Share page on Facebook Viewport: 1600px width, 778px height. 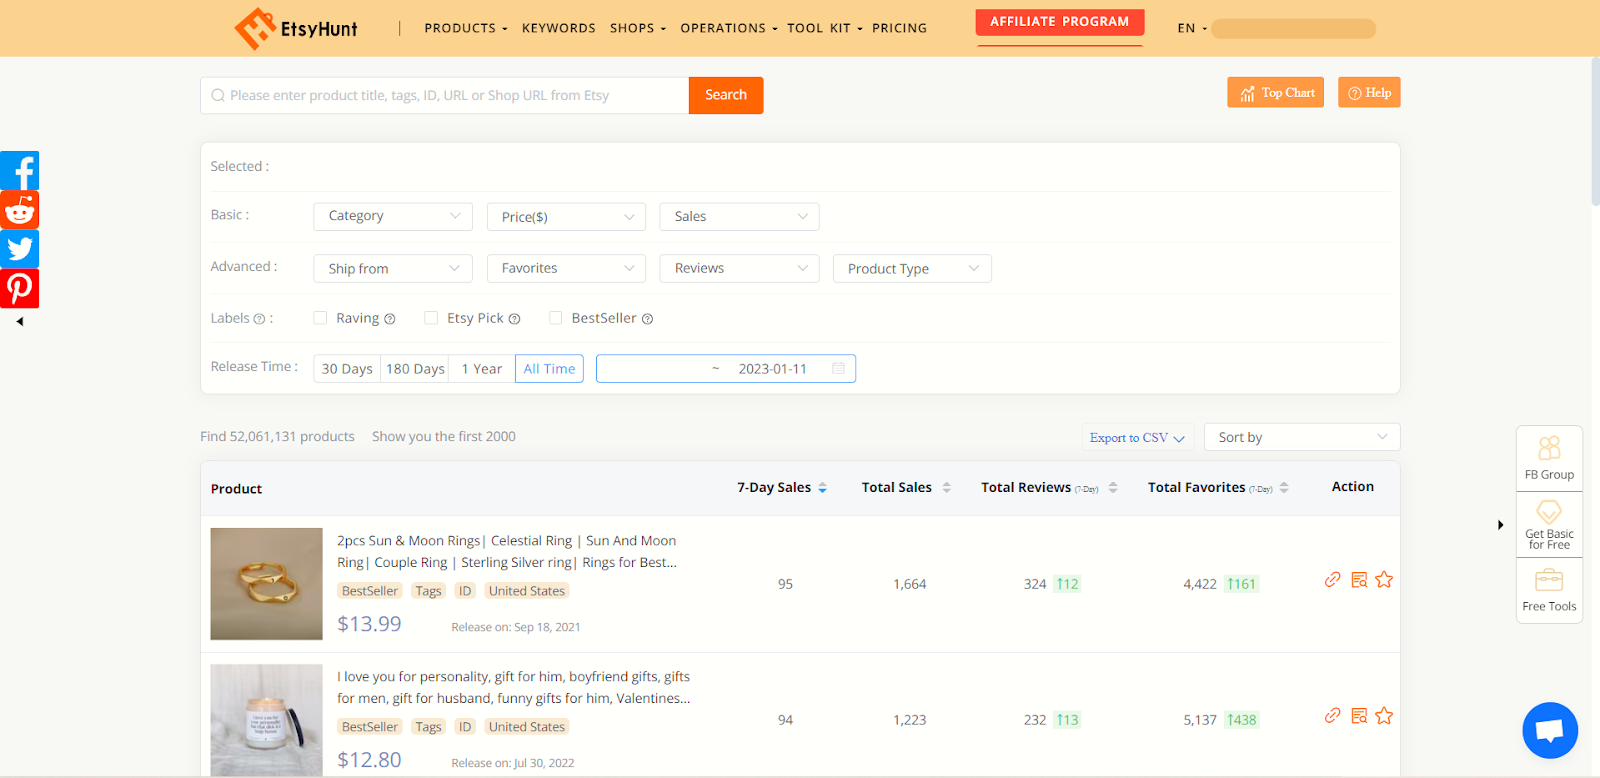point(20,171)
